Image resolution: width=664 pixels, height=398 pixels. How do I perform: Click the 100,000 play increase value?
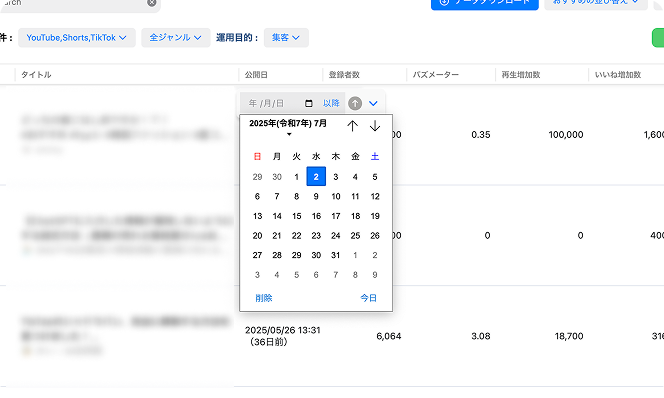(566, 135)
